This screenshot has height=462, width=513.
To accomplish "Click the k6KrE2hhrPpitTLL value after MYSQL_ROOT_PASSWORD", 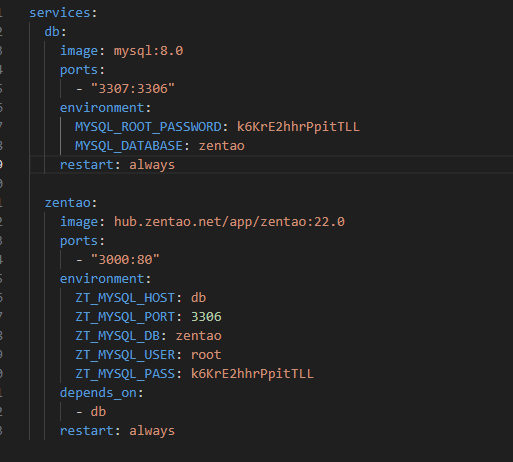I will 298,127.
